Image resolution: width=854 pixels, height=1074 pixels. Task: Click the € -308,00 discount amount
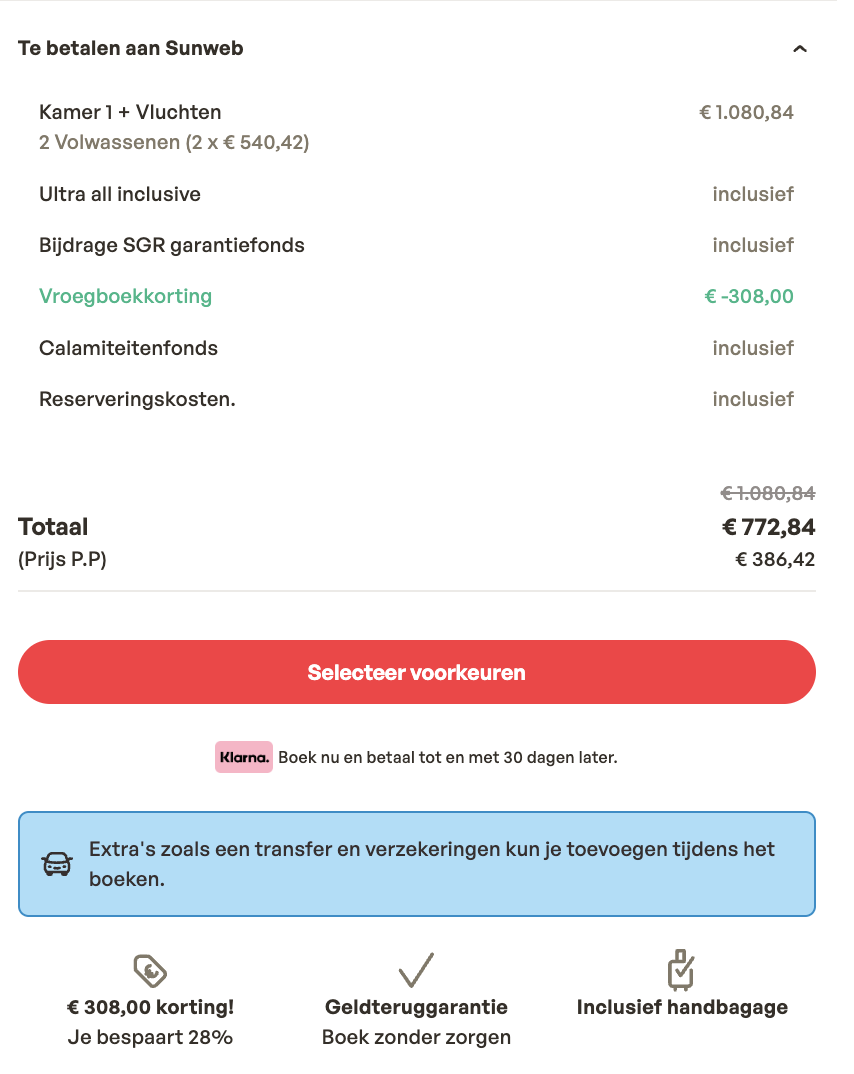coord(748,296)
